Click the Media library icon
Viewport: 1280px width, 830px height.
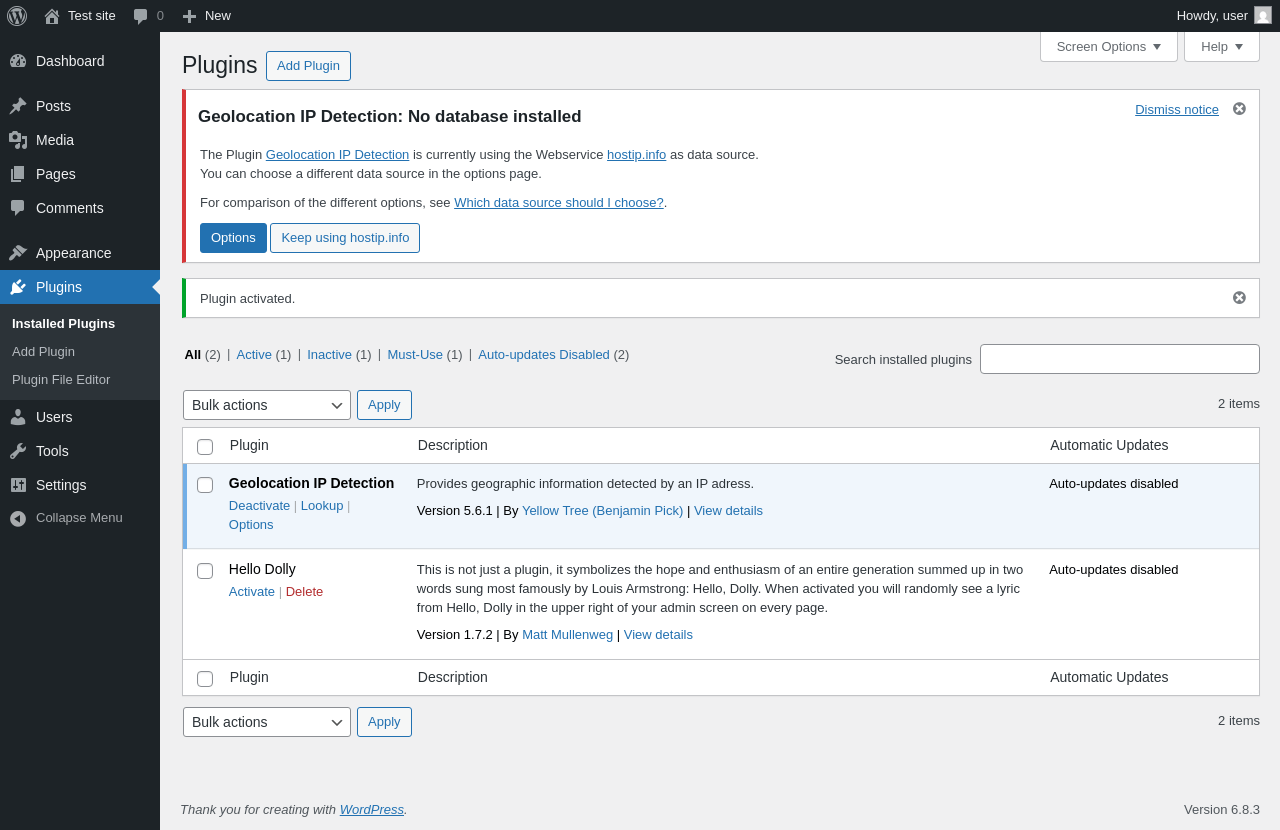tap(18, 140)
